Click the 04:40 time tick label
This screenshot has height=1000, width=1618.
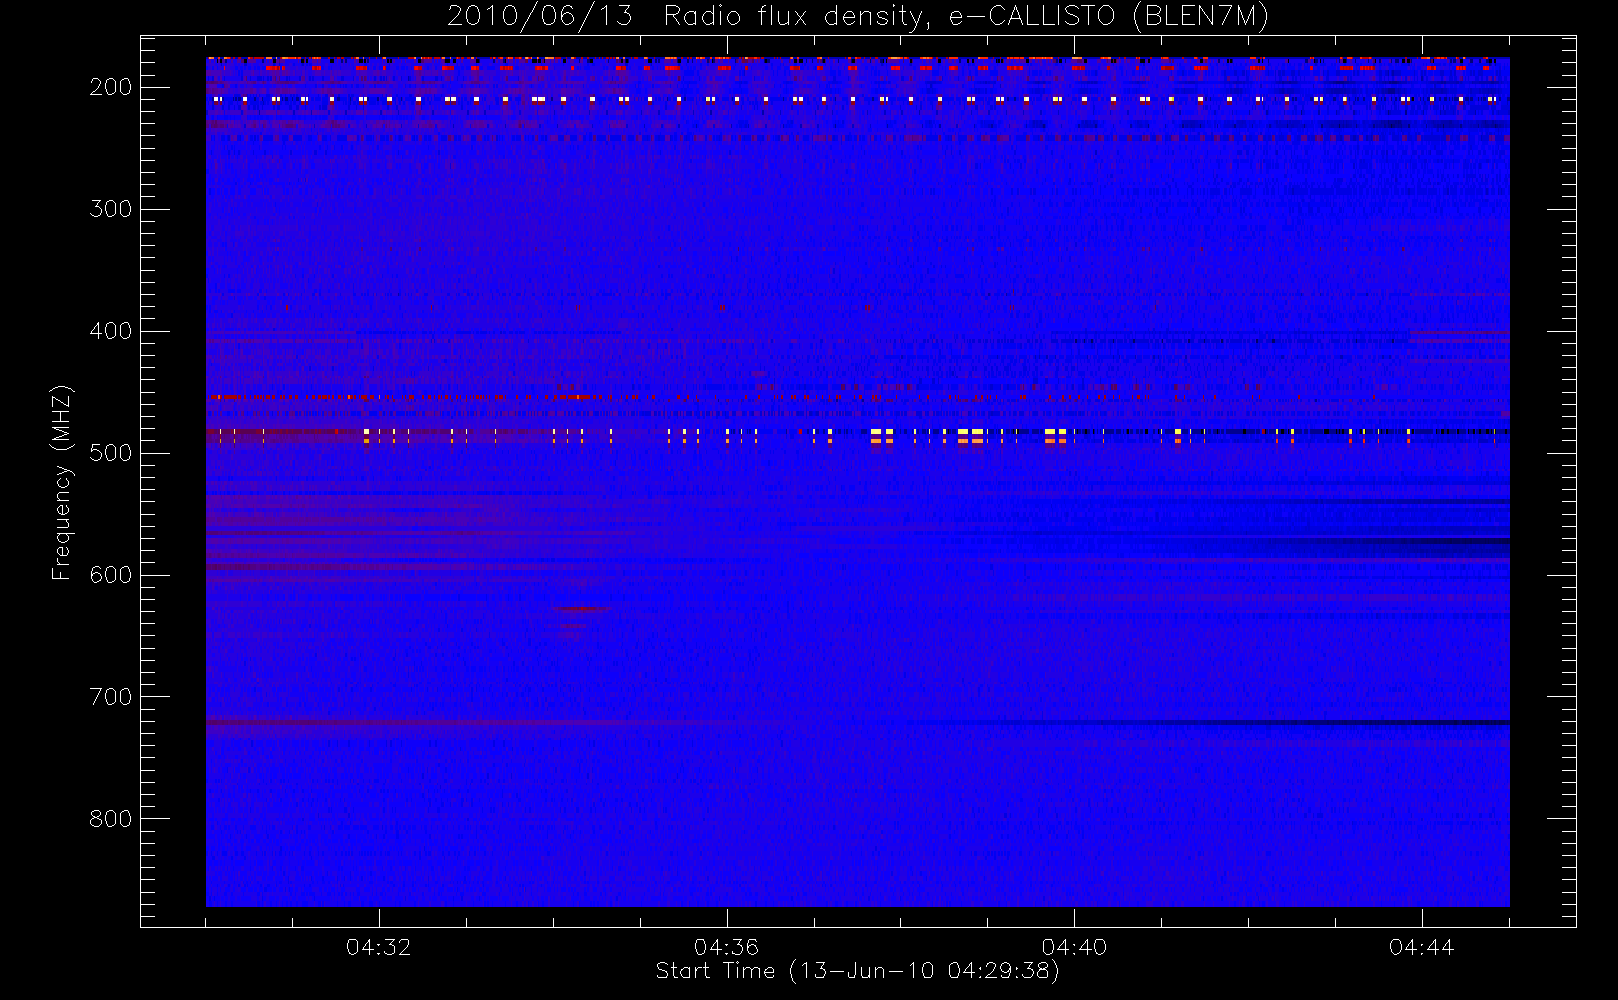pyautogui.click(x=1074, y=946)
